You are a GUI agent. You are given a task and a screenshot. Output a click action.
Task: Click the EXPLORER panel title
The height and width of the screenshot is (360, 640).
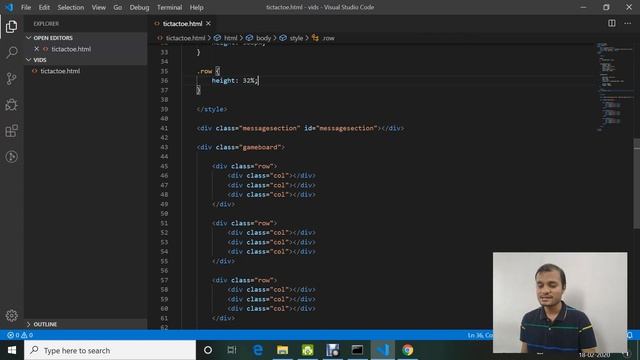pos(46,24)
